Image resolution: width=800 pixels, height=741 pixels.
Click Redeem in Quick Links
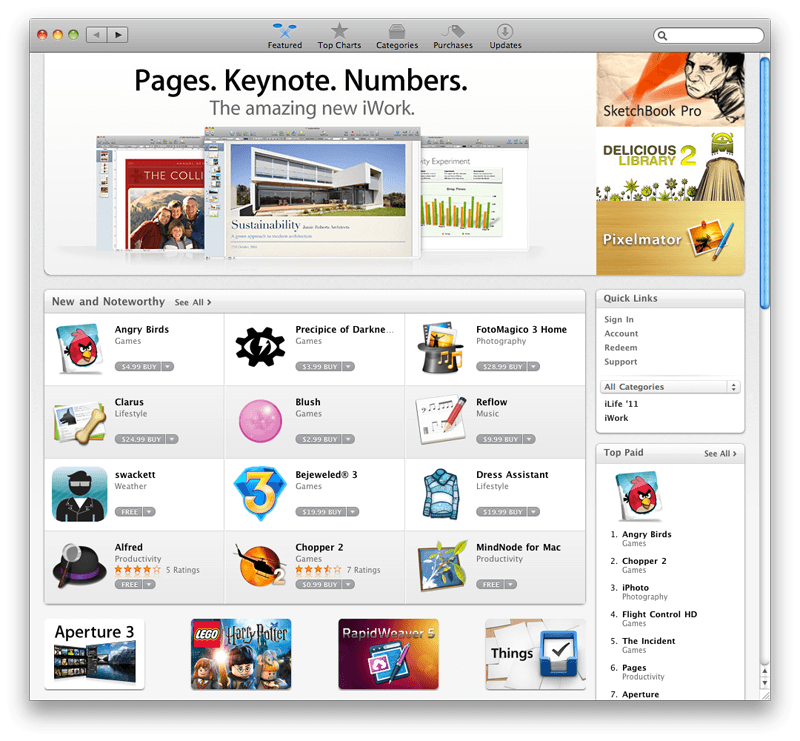pyautogui.click(x=620, y=348)
